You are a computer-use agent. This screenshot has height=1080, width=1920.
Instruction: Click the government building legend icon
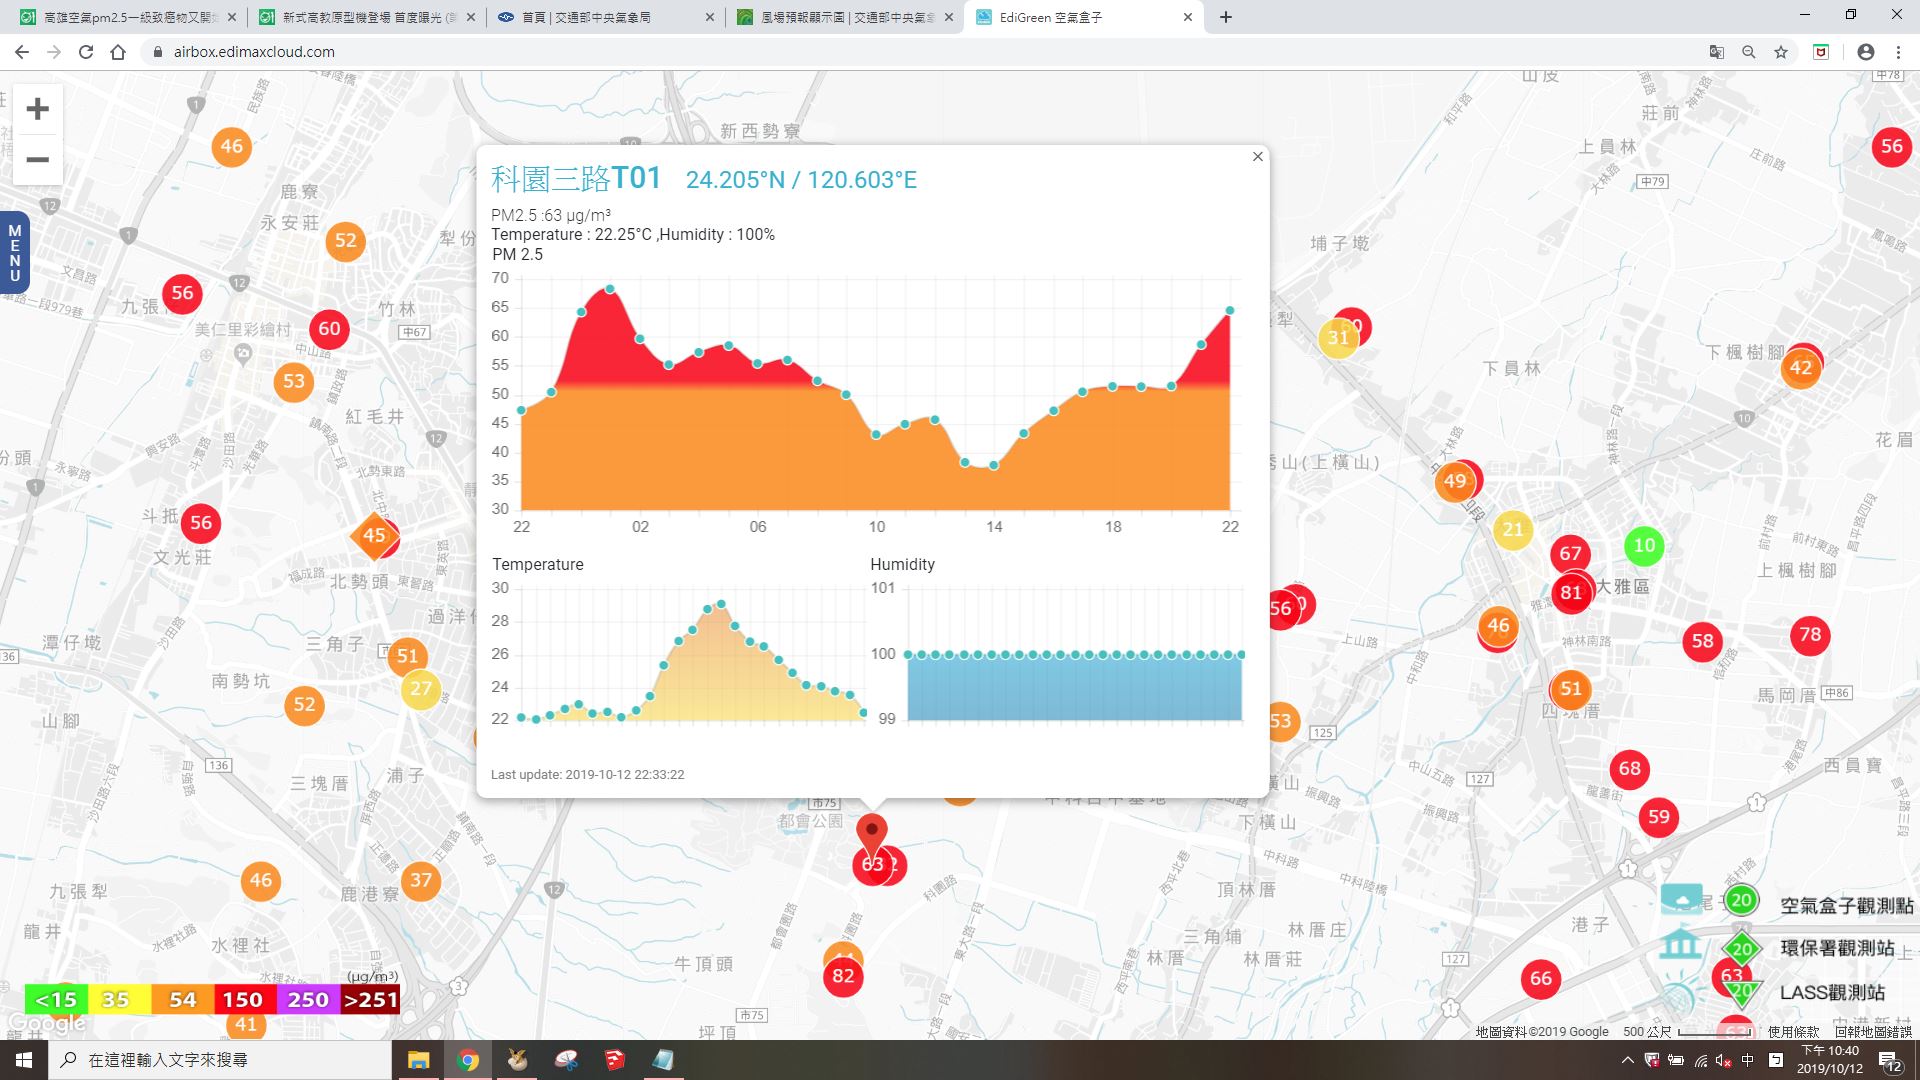tap(1681, 944)
